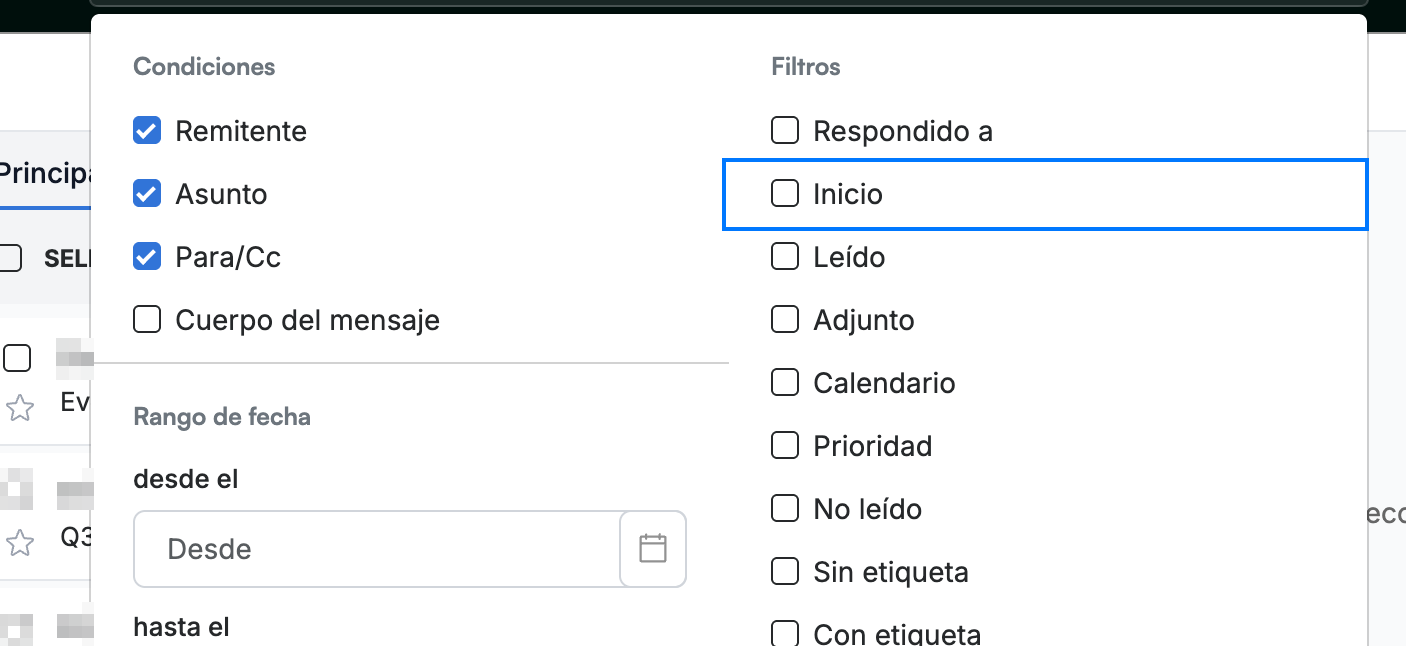1406x646 pixels.
Task: Tick the Inicio filter checkbox
Action: coord(785,194)
